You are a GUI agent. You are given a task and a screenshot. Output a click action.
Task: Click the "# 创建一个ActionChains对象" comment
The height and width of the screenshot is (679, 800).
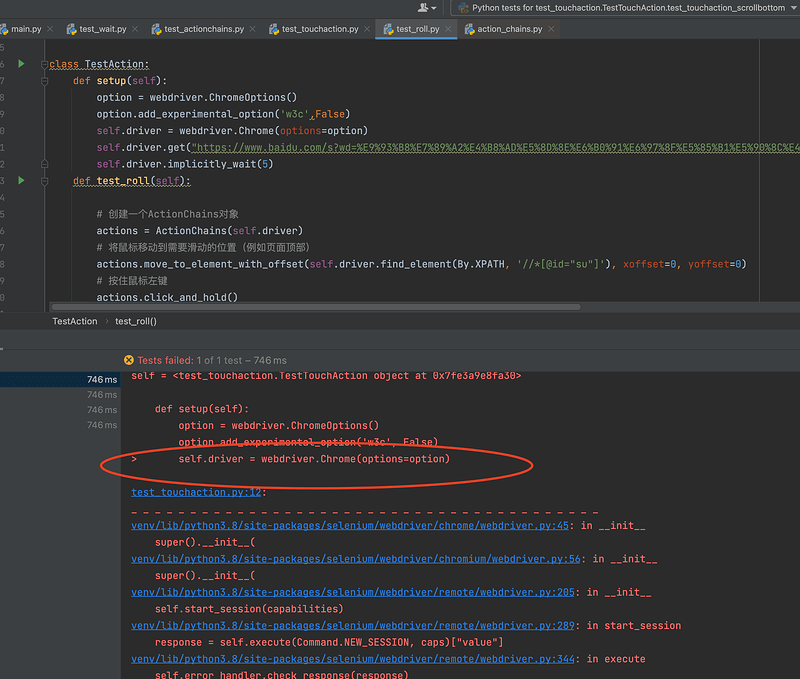click(x=167, y=214)
